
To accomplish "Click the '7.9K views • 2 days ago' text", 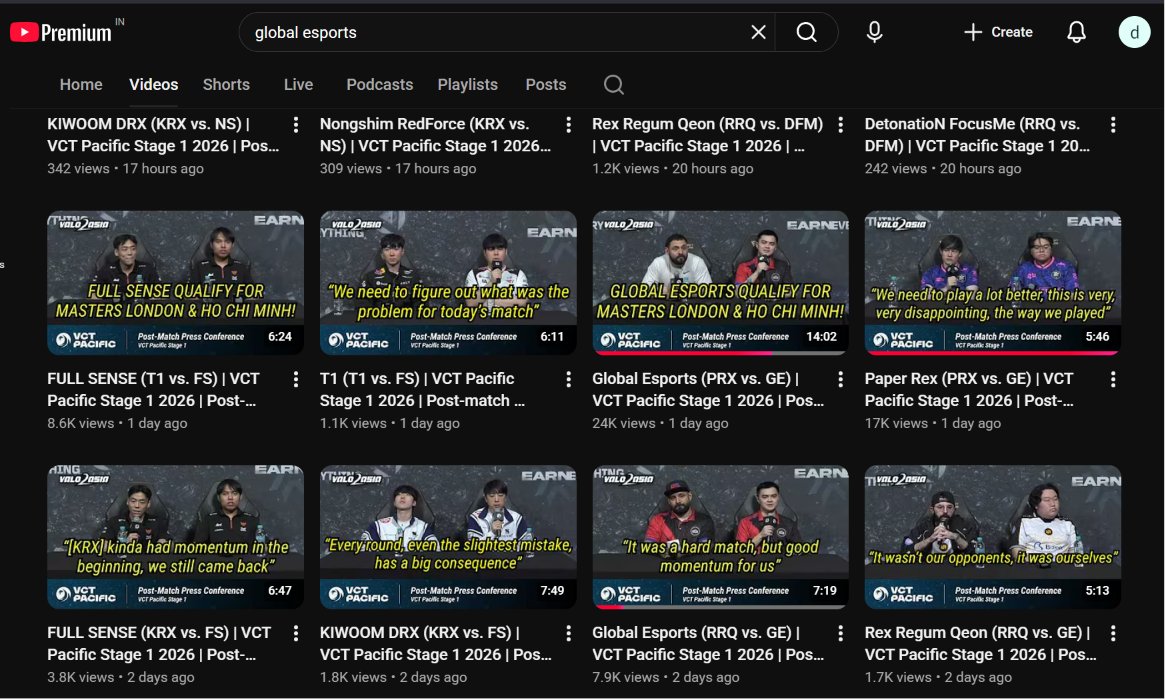I will click(x=666, y=677).
